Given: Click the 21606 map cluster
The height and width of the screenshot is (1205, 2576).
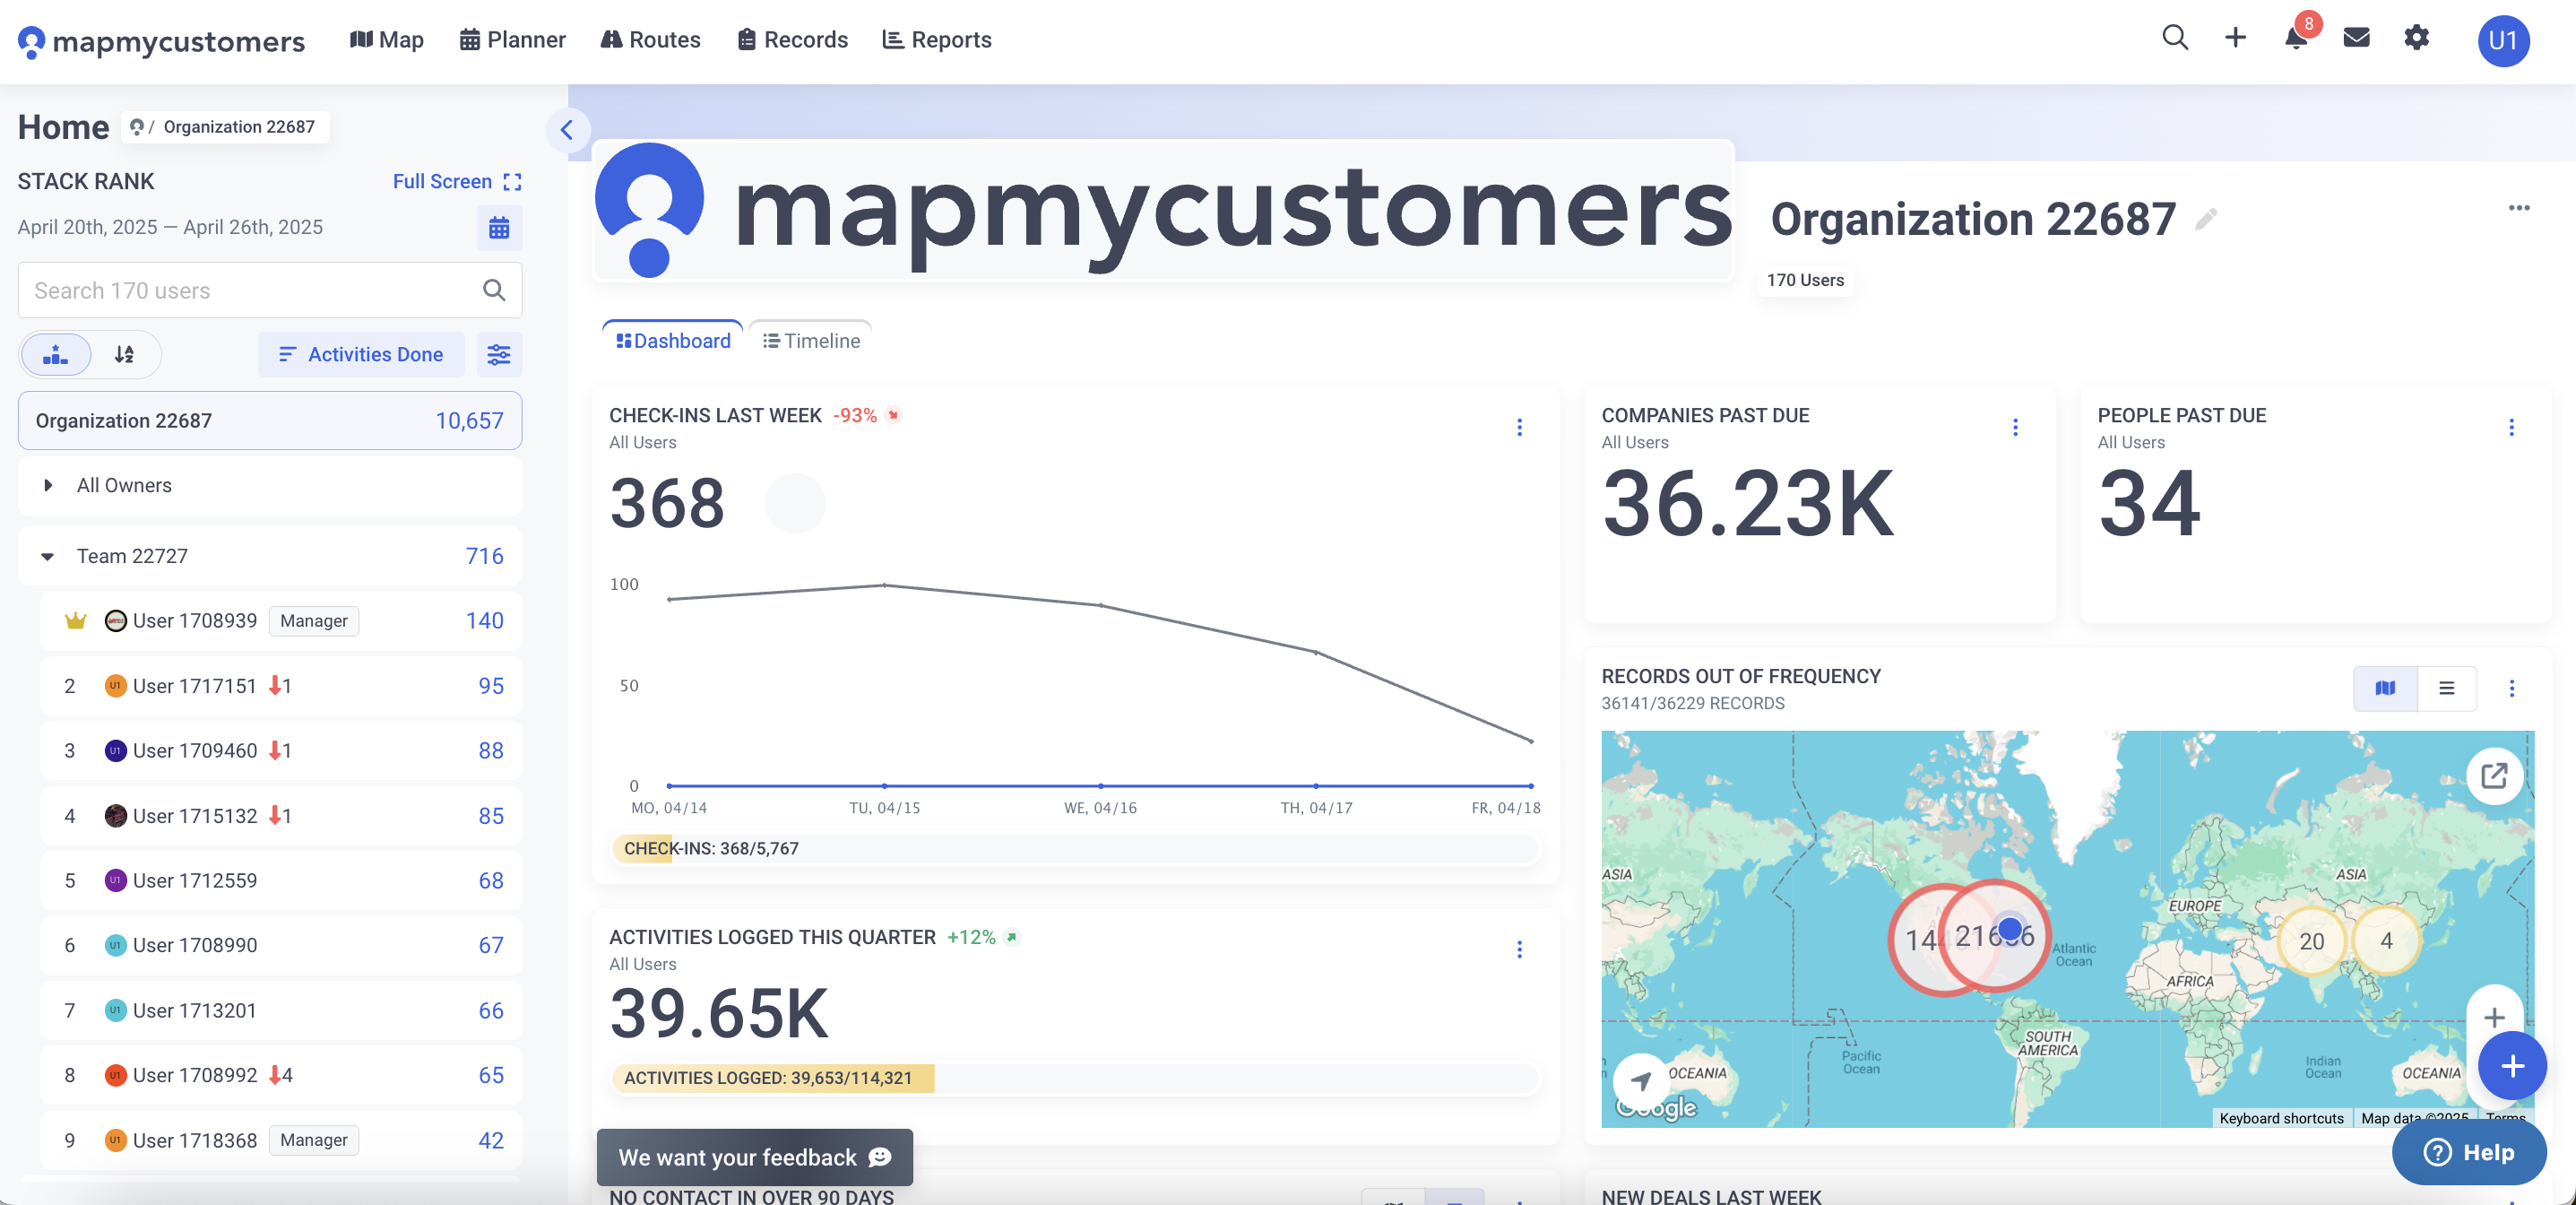Looking at the screenshot, I should (1995, 936).
